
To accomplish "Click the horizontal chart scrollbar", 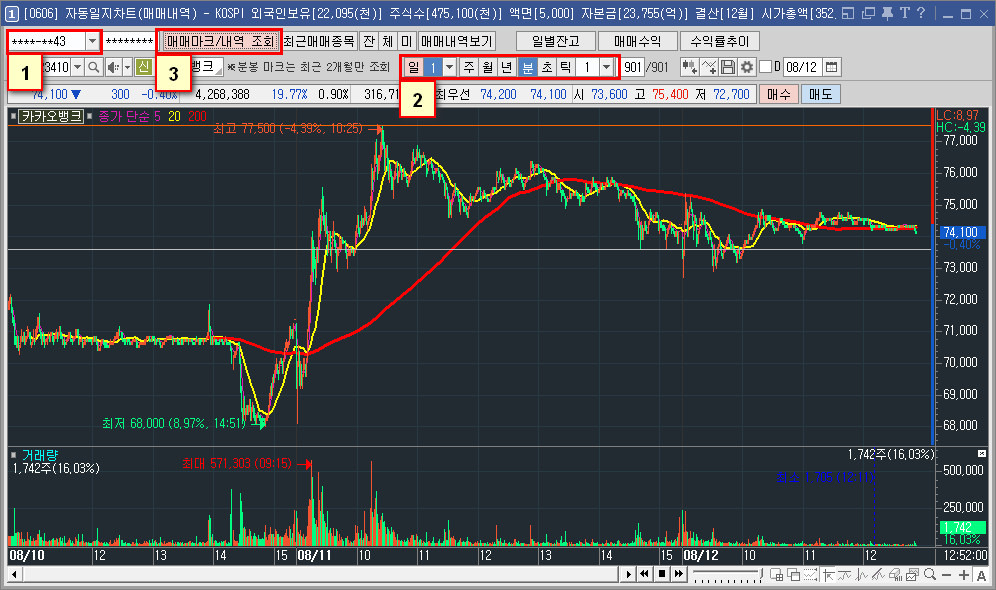I will [x=300, y=576].
